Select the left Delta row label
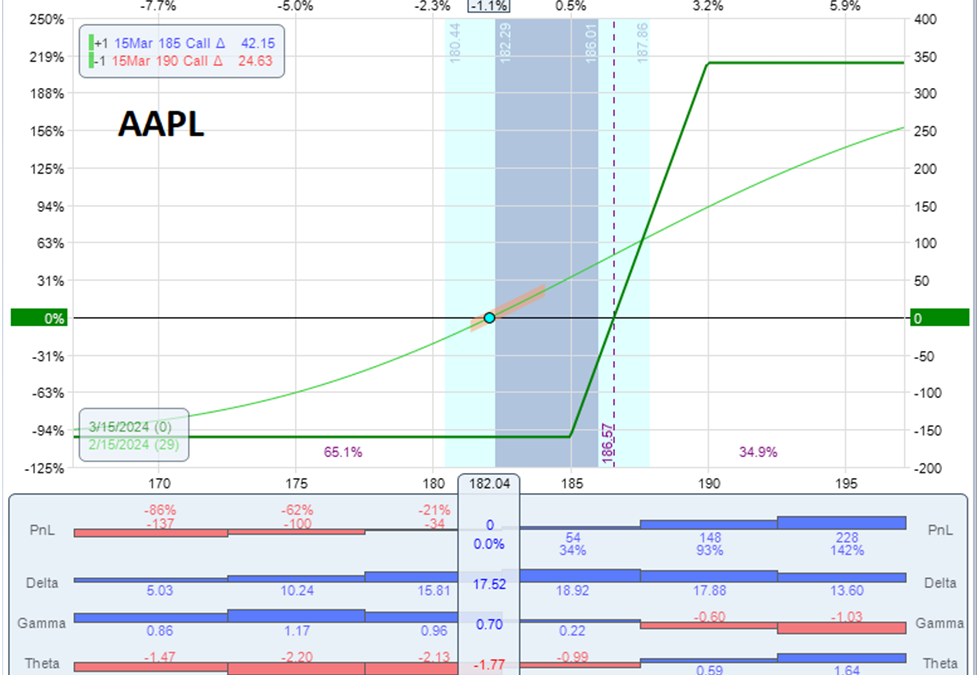This screenshot has height=675, width=979. pos(40,580)
